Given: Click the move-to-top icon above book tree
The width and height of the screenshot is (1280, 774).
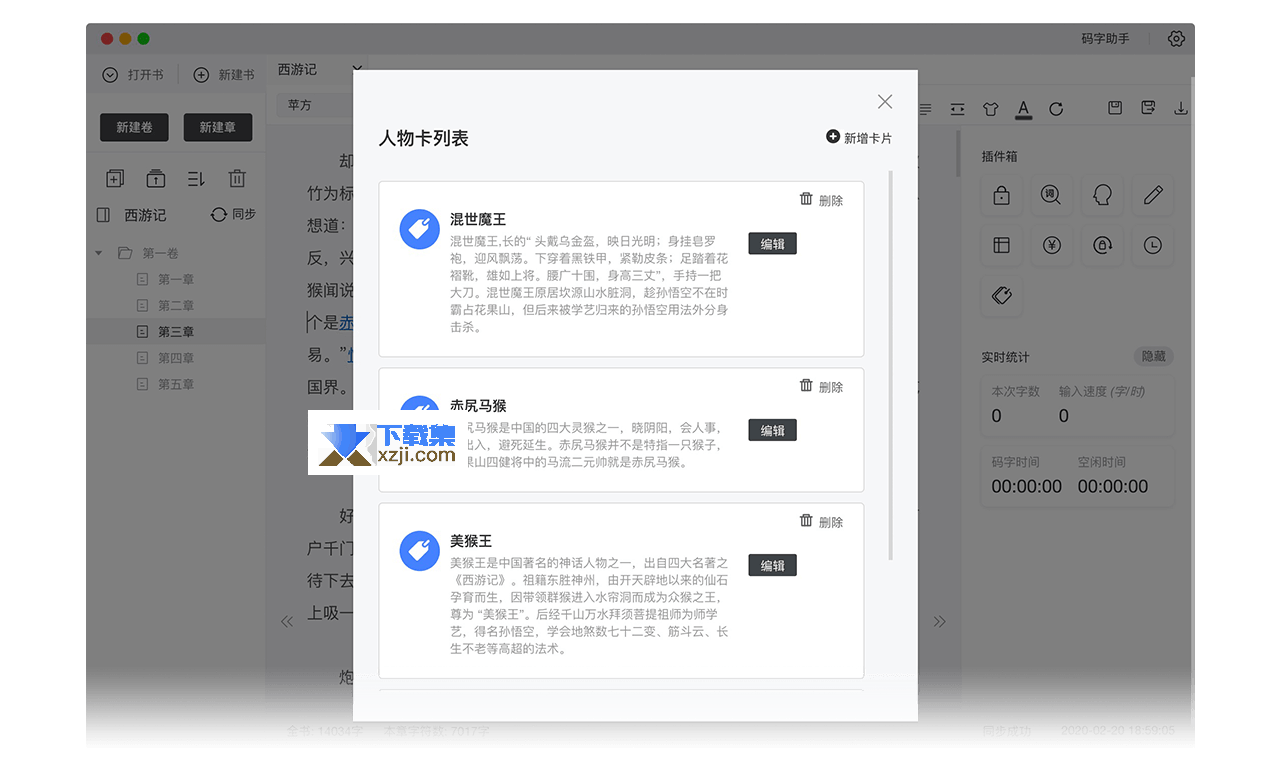Looking at the screenshot, I should [x=156, y=179].
